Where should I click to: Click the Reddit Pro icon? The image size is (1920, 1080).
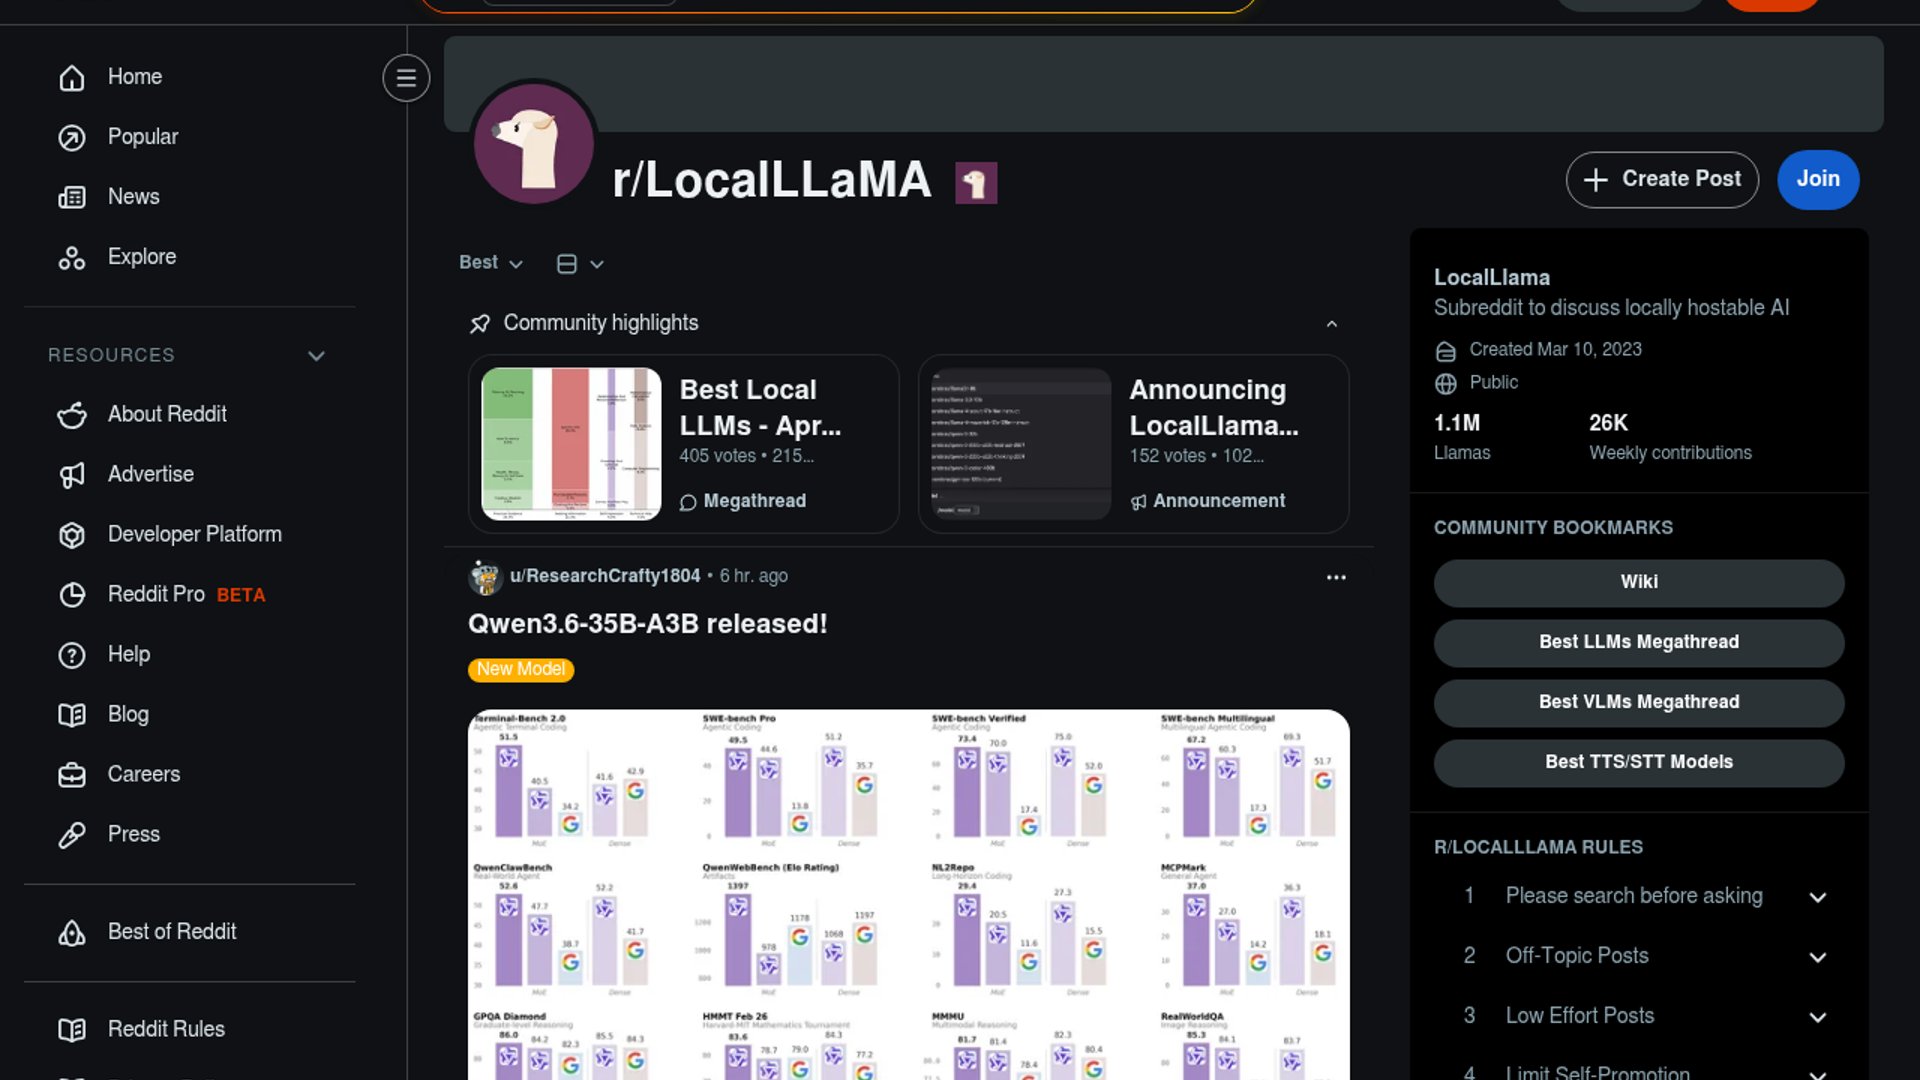(x=72, y=595)
